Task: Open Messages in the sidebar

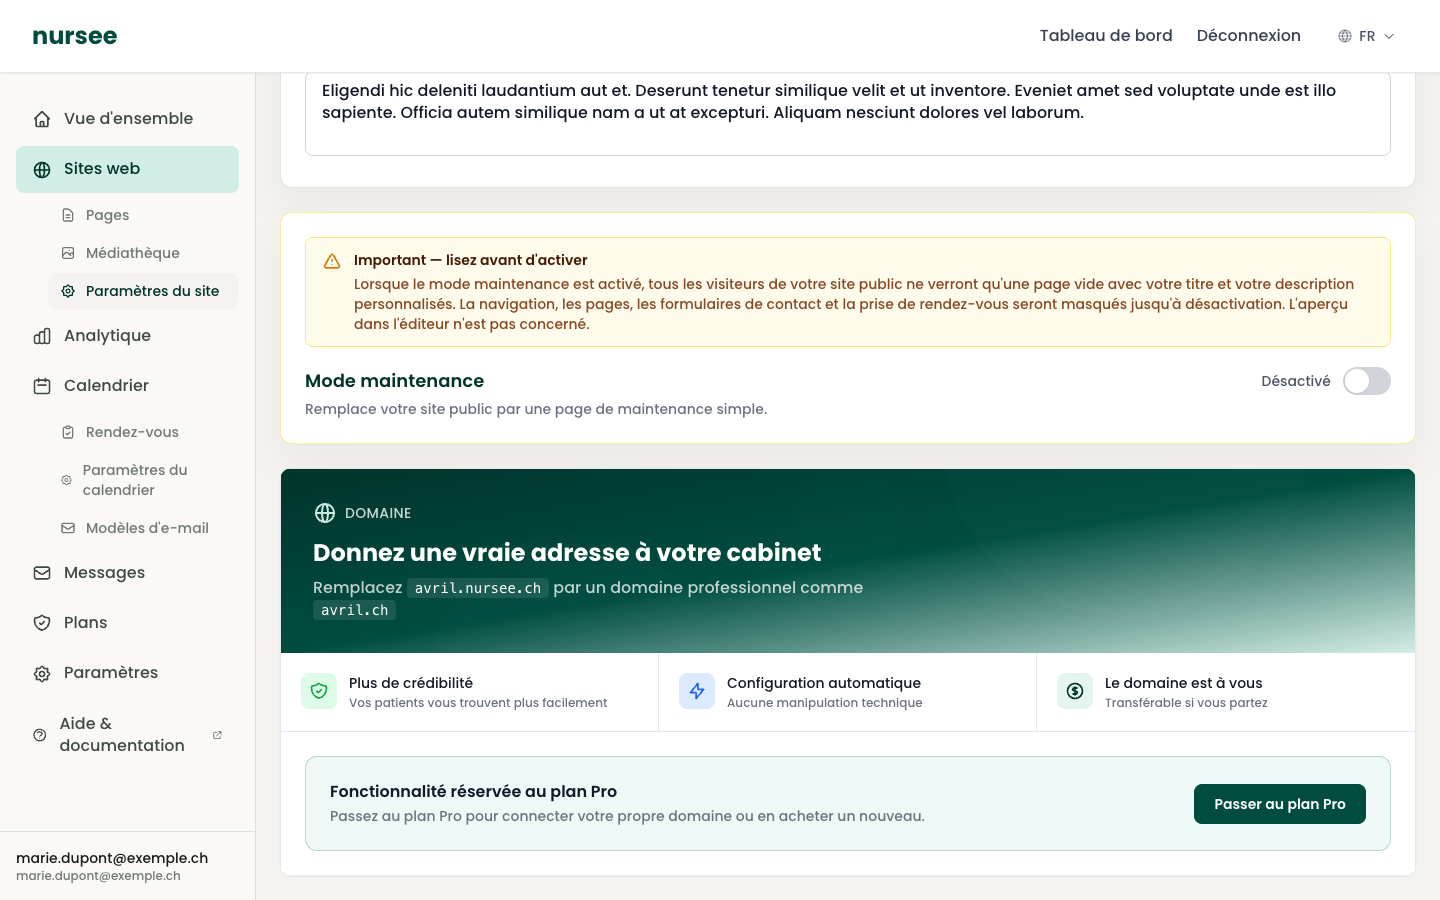Action: [127, 573]
